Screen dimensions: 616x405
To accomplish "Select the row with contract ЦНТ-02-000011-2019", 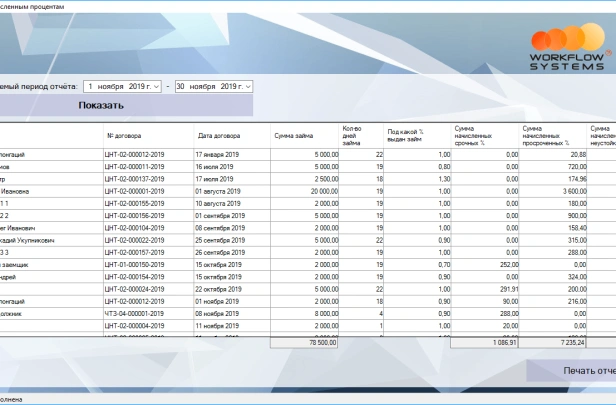I will (x=134, y=167).
